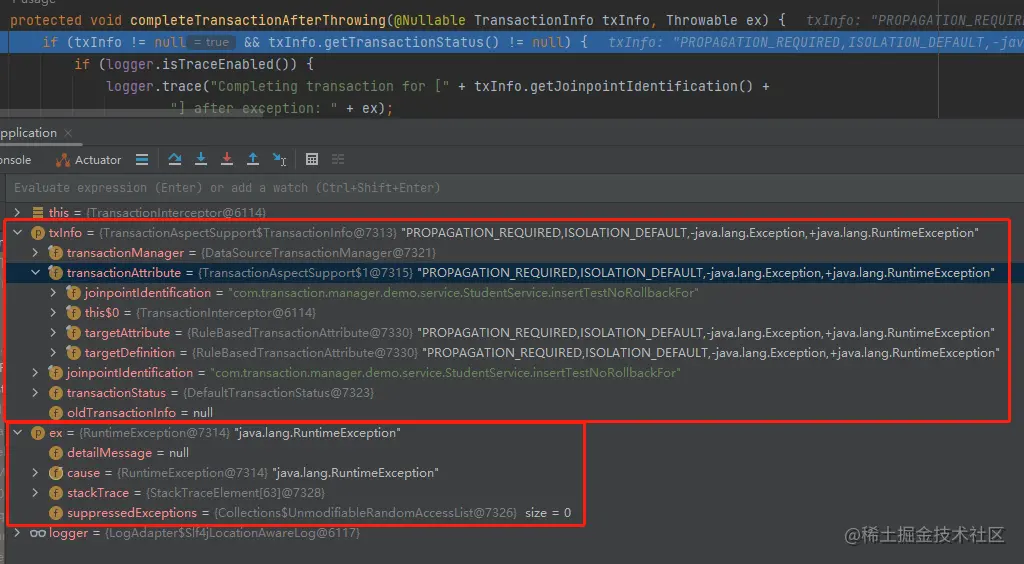1024x564 pixels.
Task: Click the Step Out debugger icon
Action: 253,159
